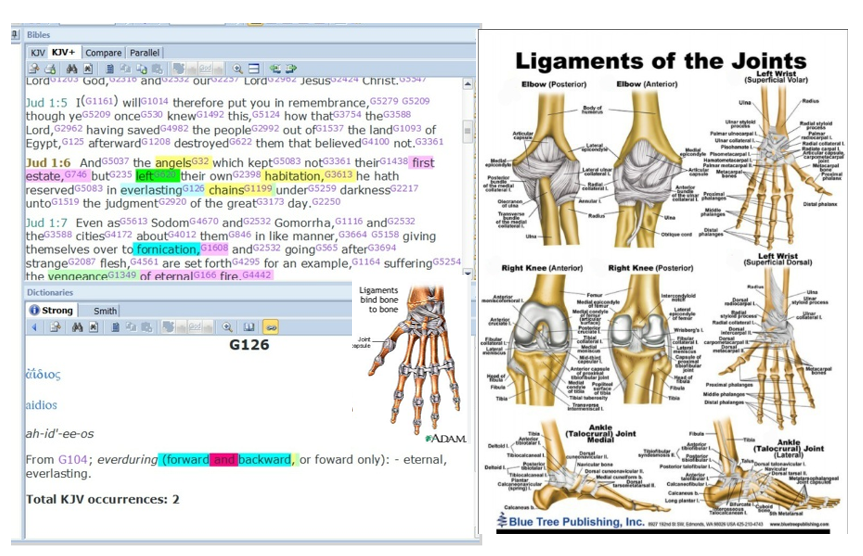Toggle the split-view layout icon in Bibles toolbar

pos(254,68)
